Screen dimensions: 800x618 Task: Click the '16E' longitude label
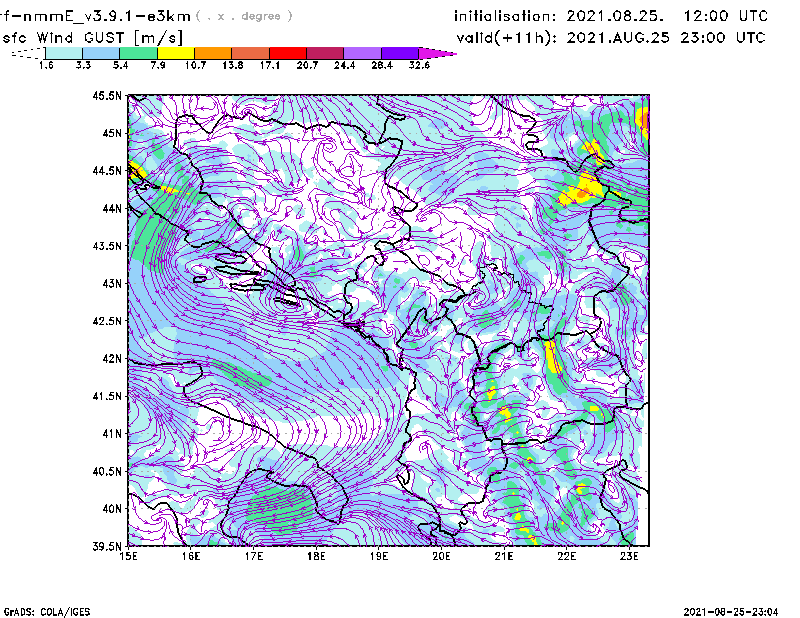coord(191,556)
